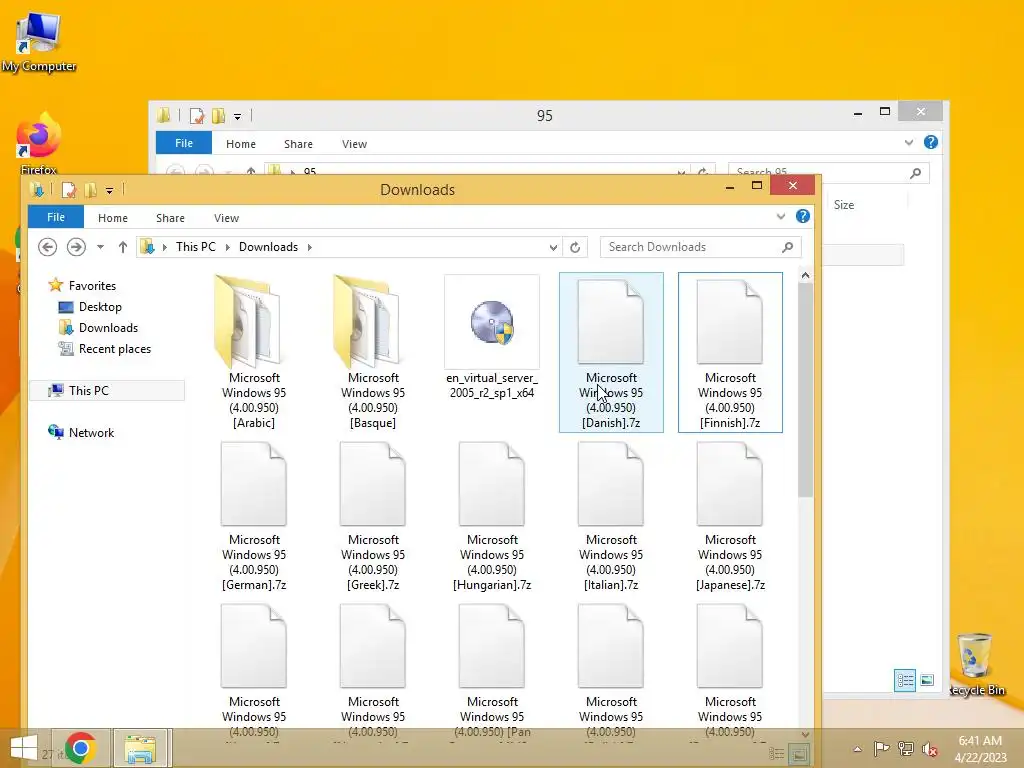This screenshot has width=1024, height=768.
Task: Open Help in the 95 window
Action: pos(931,142)
